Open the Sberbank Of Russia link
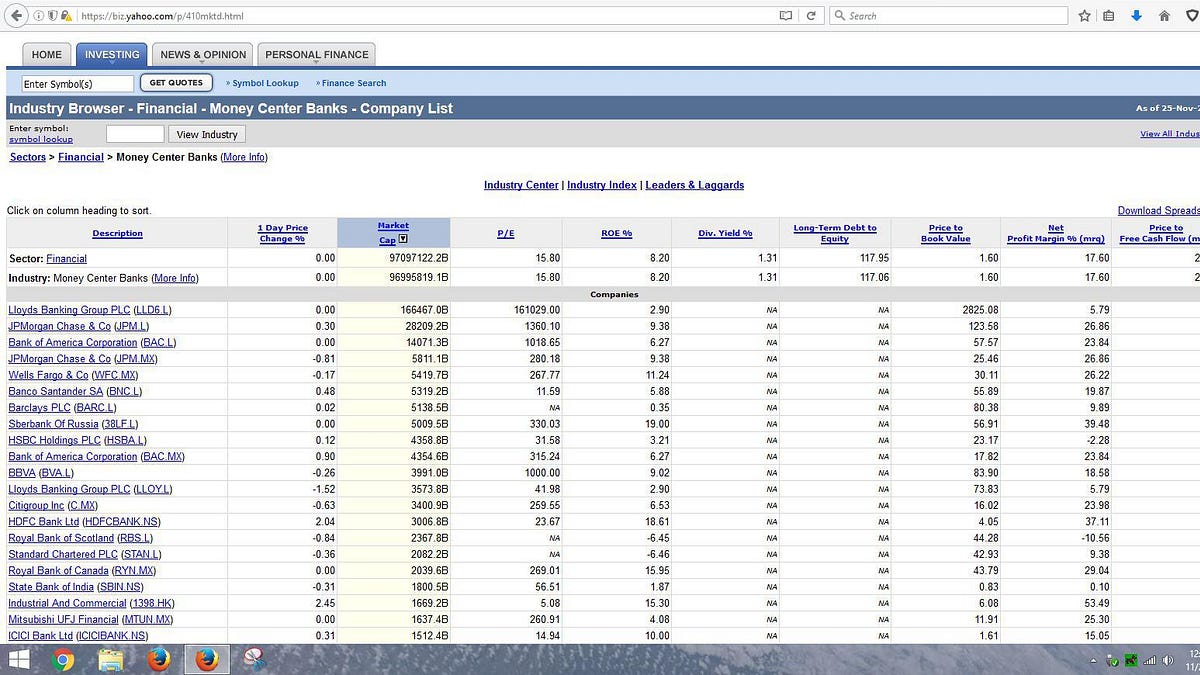The image size is (1200, 675). tap(53, 424)
